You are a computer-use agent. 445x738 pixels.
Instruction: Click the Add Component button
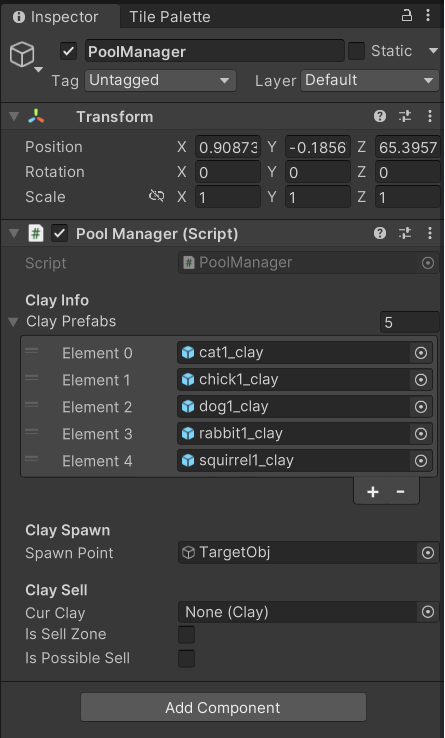click(223, 707)
